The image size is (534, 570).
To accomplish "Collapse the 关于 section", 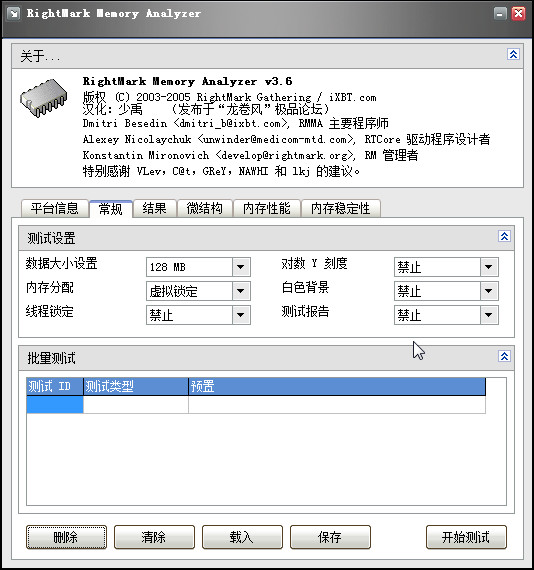I will pos(513,55).
